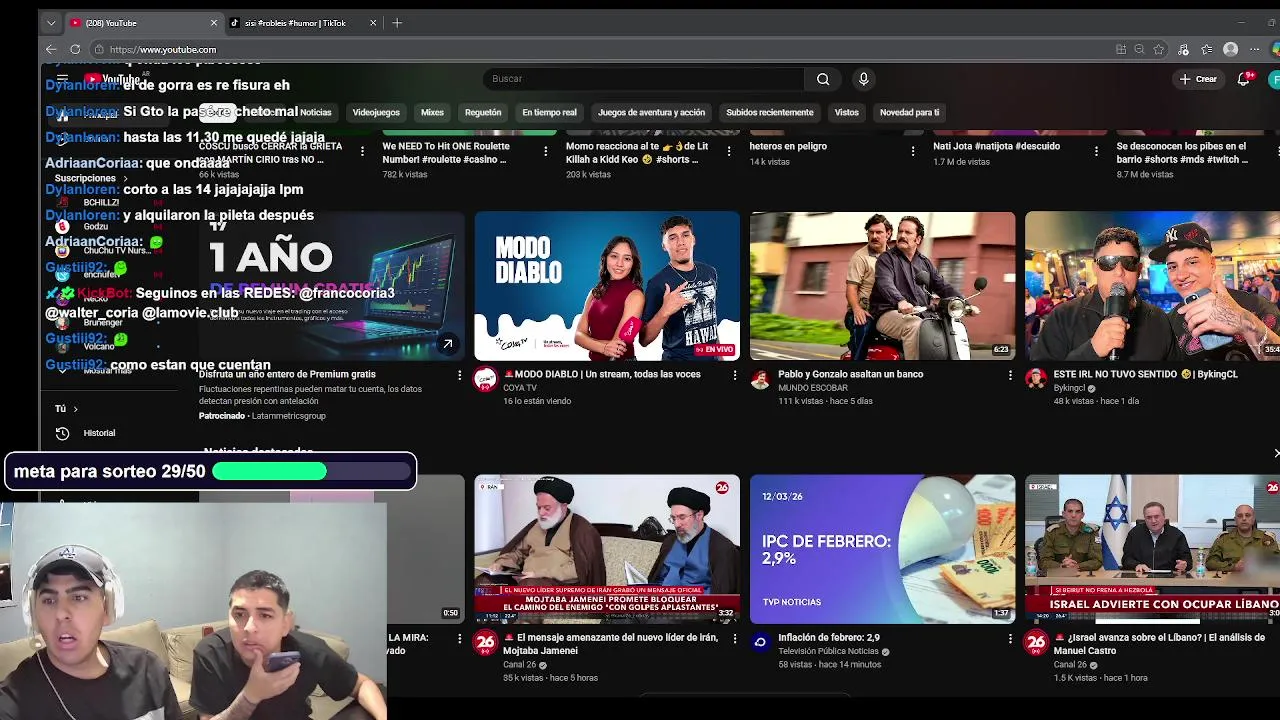Open YouTube notifications bell

(1243, 79)
